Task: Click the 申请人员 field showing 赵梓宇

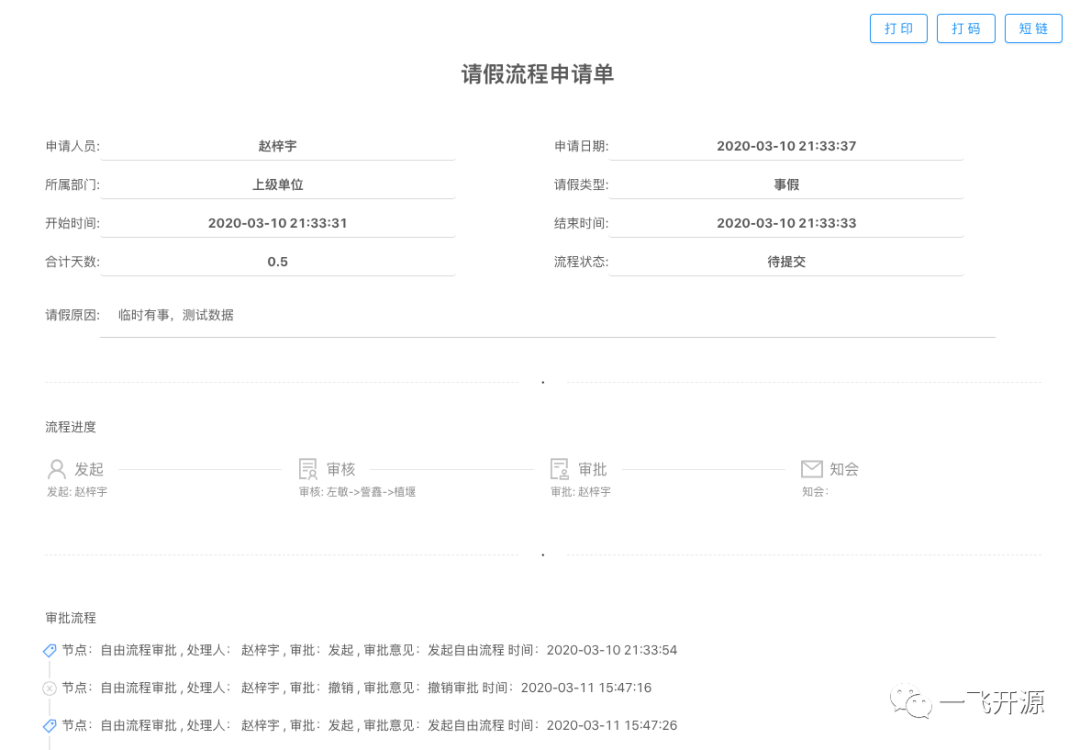Action: point(278,146)
